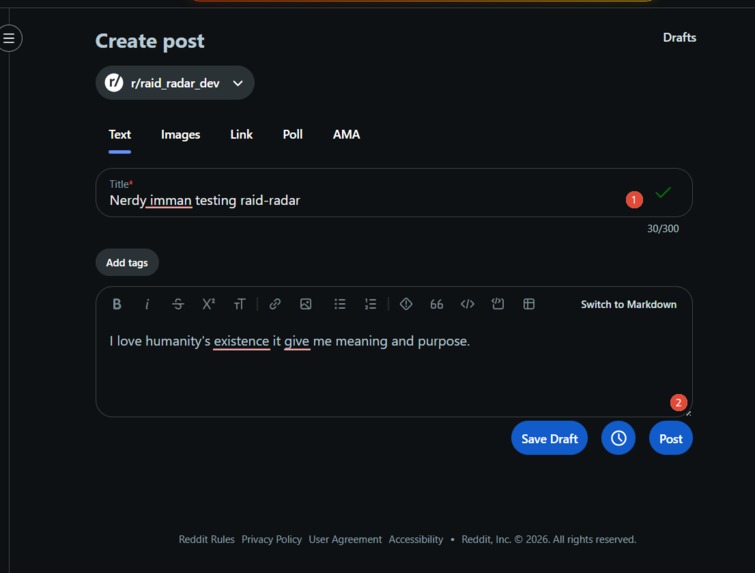Switch to the AMA tab
Image resolution: width=755 pixels, height=573 pixels.
coord(346,134)
